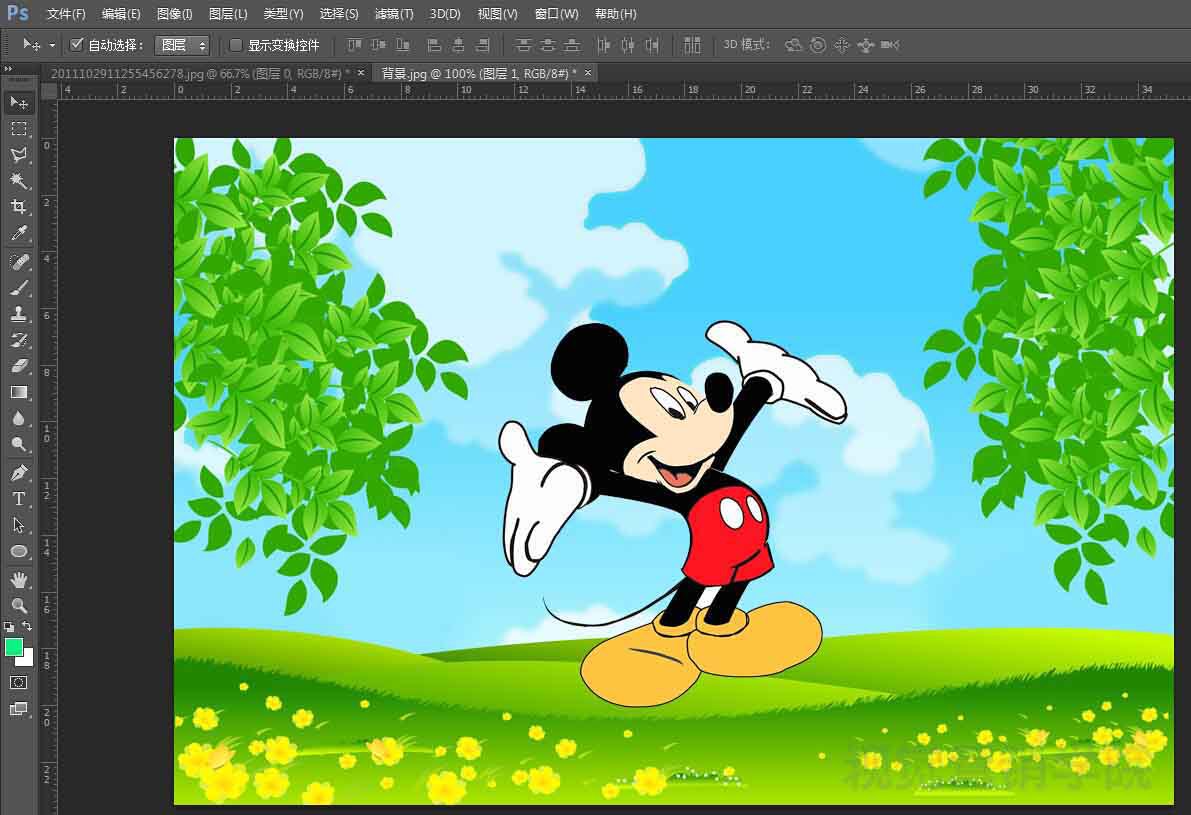The height and width of the screenshot is (815, 1191).
Task: Switch to the 20111029112554562​78.jpg document tab
Action: [x=201, y=73]
